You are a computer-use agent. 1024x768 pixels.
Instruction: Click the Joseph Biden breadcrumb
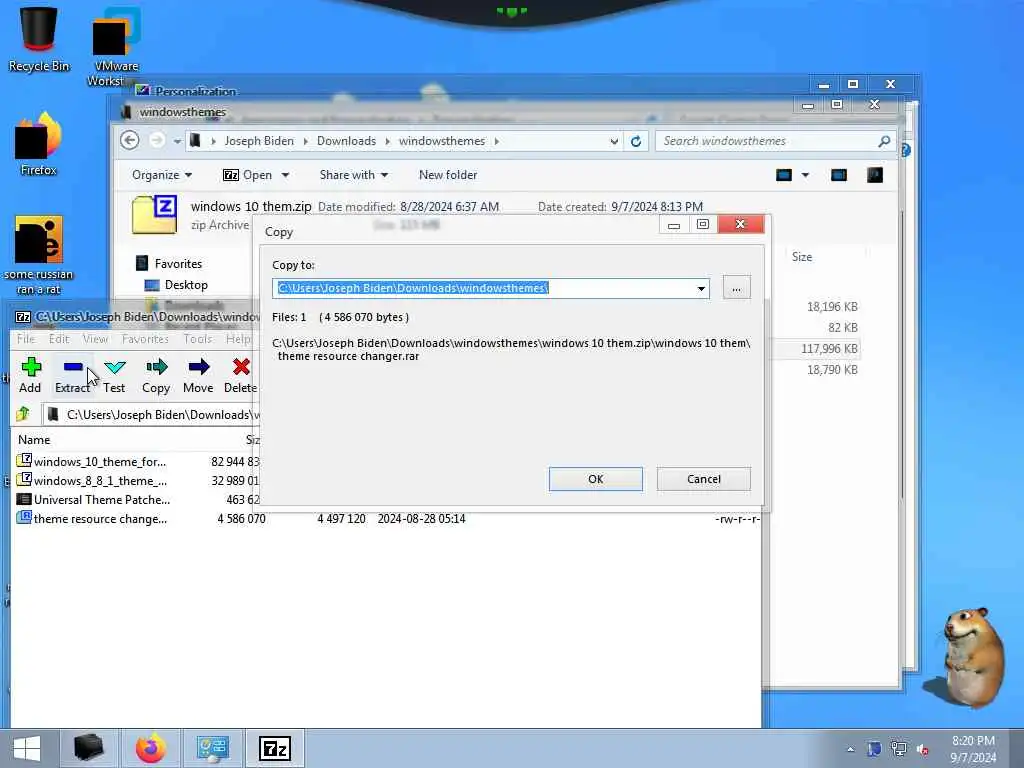[x=259, y=141]
